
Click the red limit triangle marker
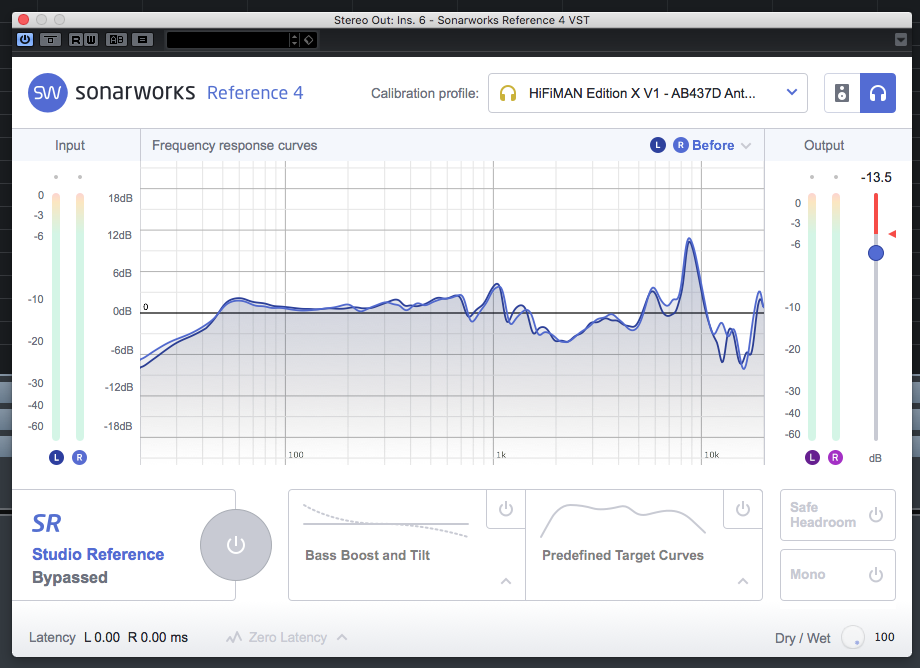click(x=892, y=234)
